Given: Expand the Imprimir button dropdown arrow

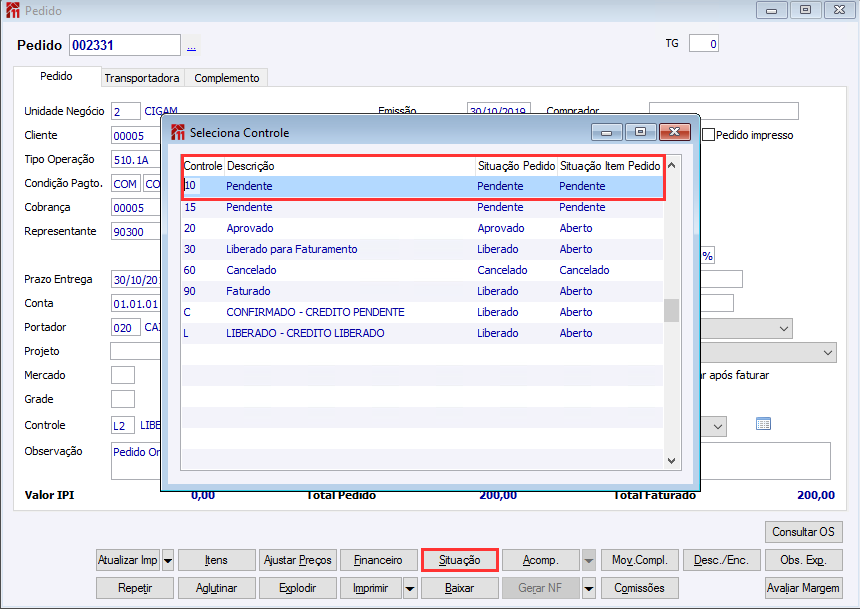Looking at the screenshot, I should pos(410,589).
